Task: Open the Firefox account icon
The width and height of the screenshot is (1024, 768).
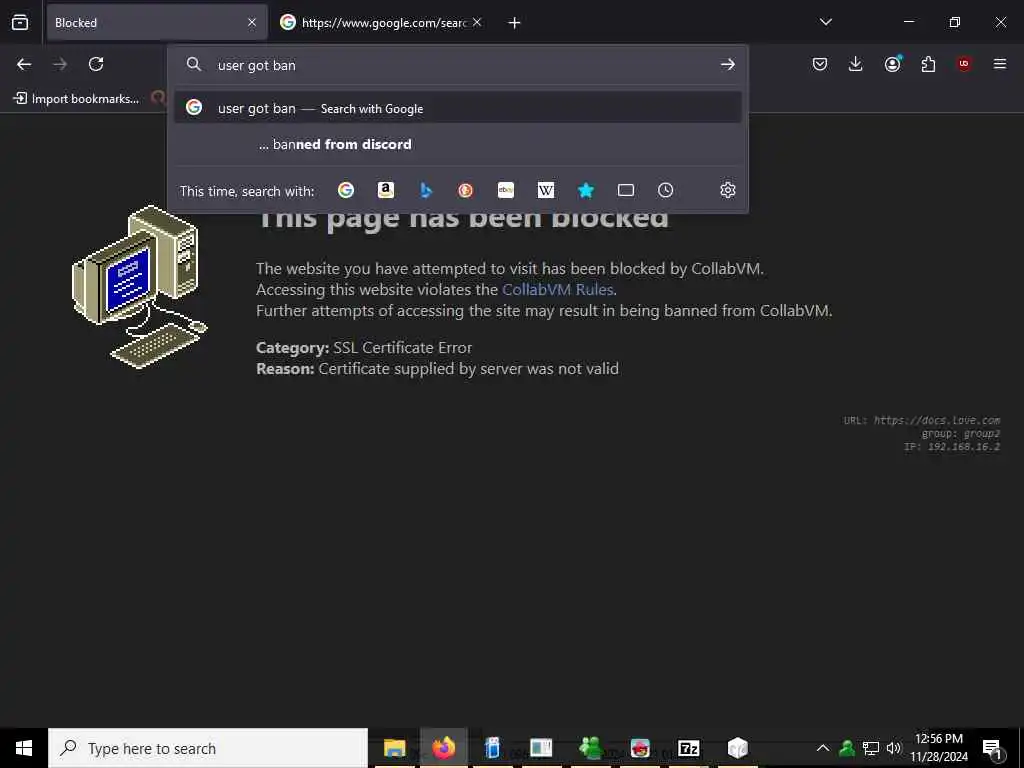Action: click(x=893, y=63)
